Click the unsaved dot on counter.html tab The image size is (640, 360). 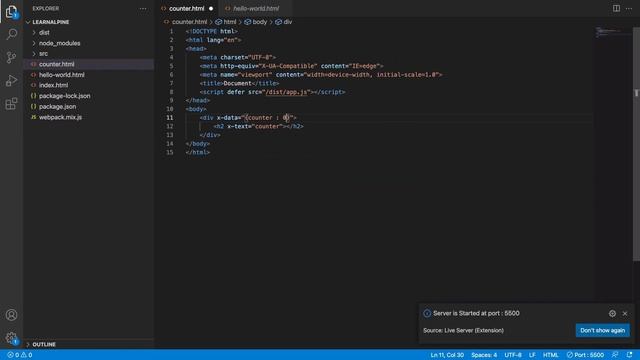[x=211, y=9]
